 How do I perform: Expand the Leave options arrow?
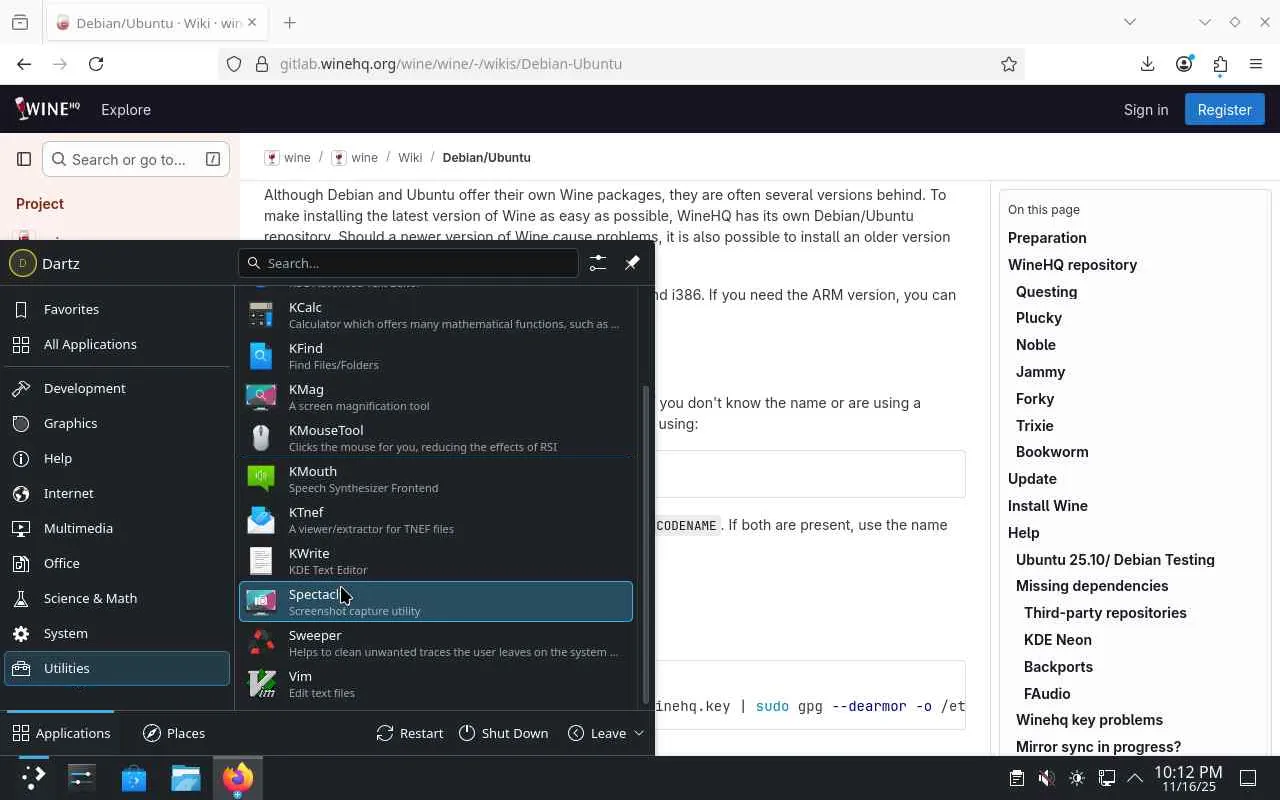click(639, 733)
